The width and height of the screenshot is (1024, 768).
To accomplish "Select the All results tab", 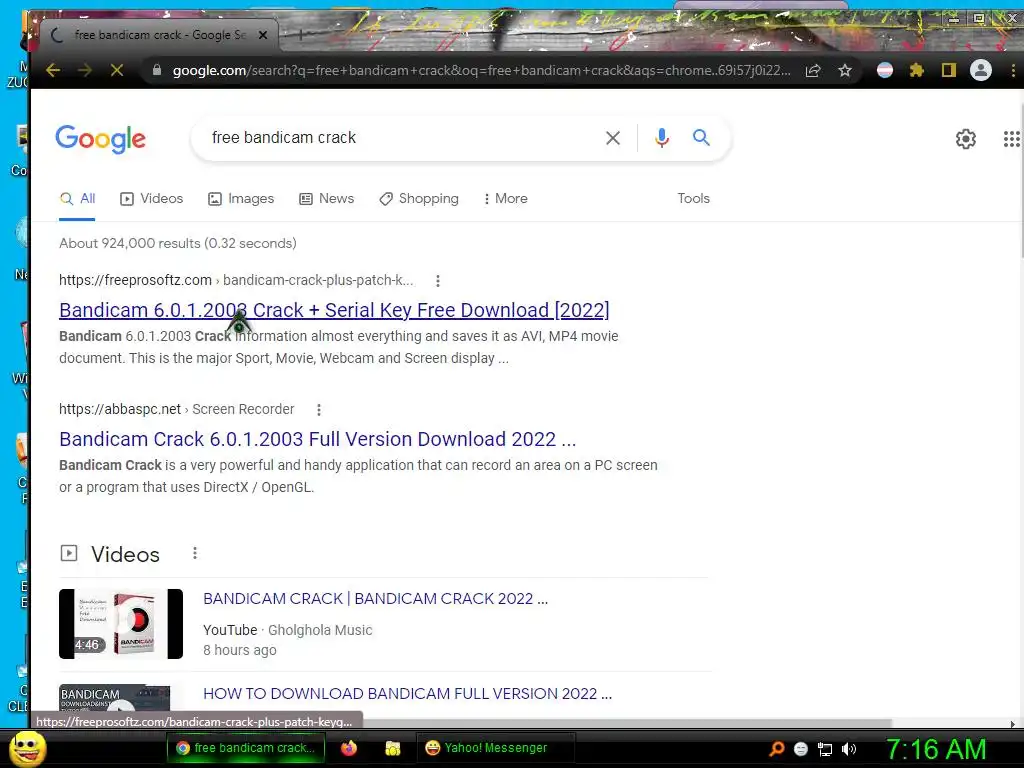I will pyautogui.click(x=77, y=199).
